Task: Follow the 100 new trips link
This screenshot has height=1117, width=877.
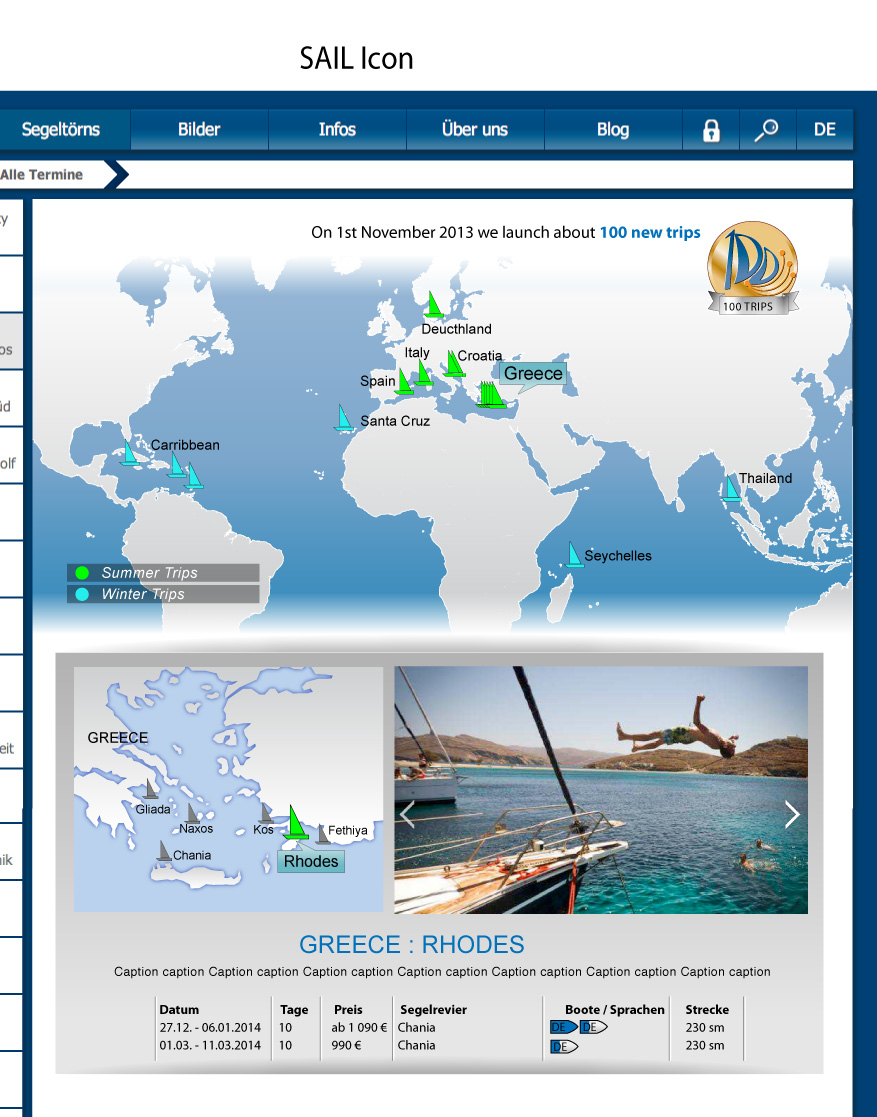Action: (x=650, y=232)
